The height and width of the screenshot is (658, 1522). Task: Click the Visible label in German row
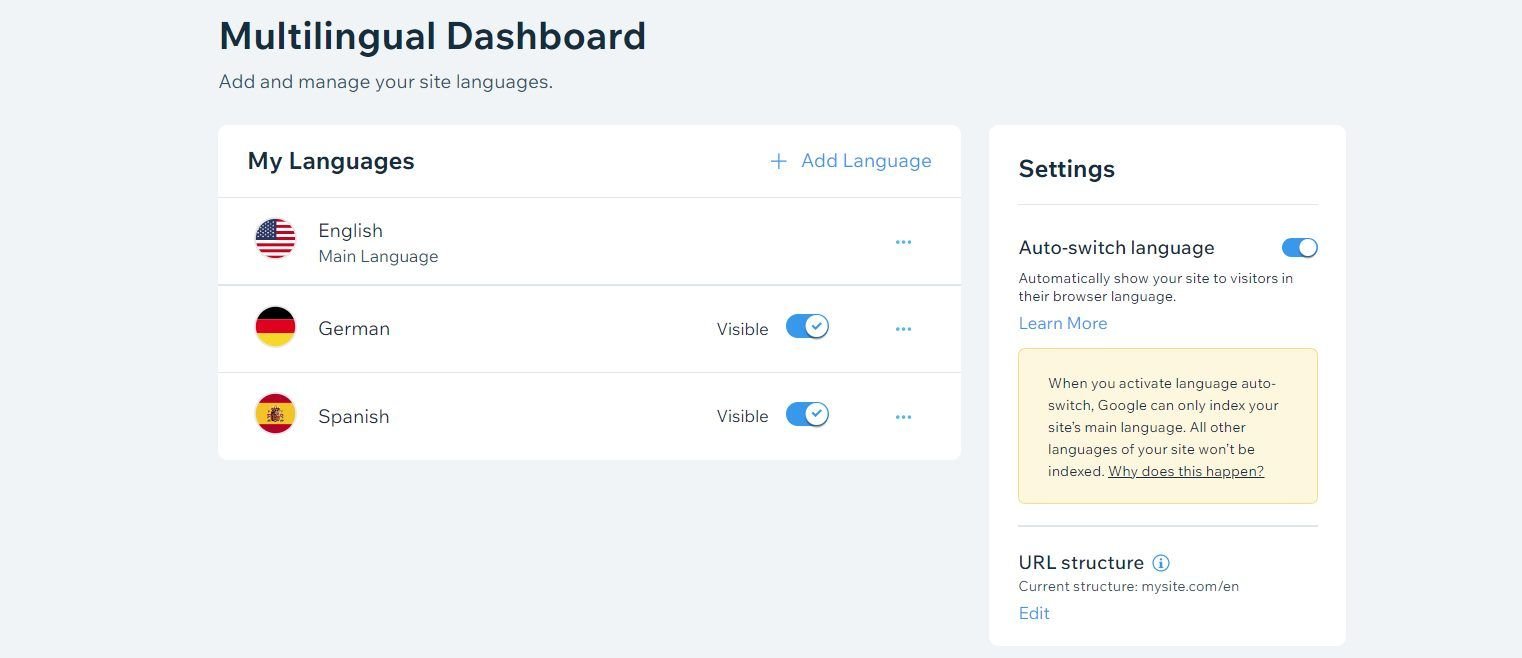743,329
